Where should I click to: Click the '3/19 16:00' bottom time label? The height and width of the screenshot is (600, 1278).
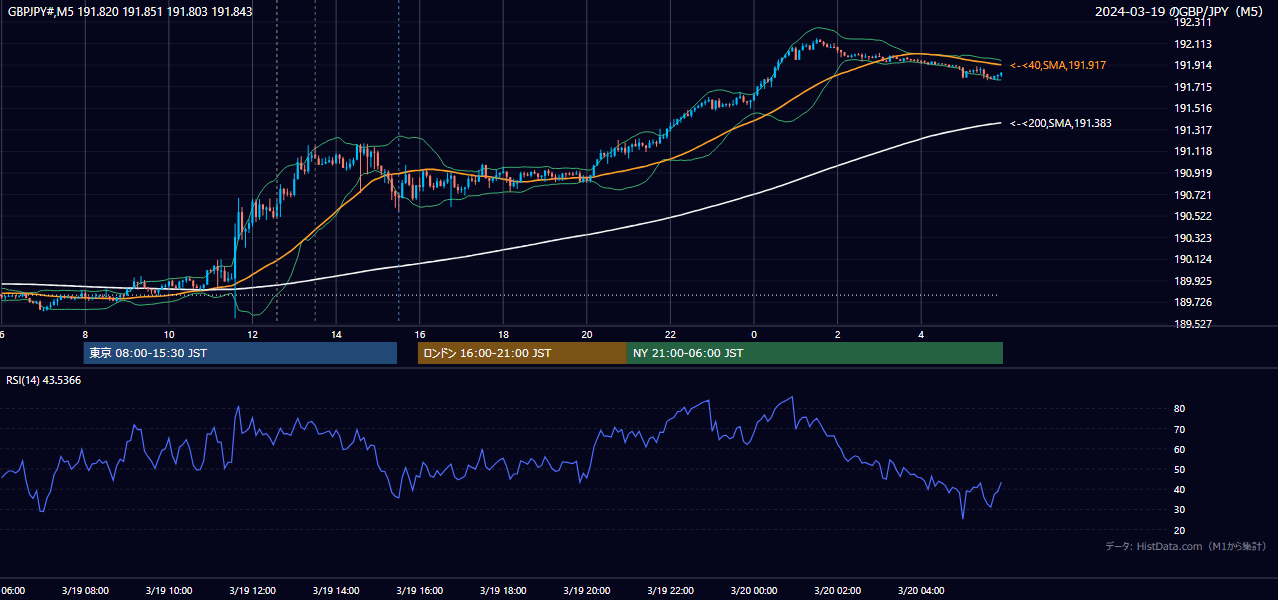click(419, 591)
